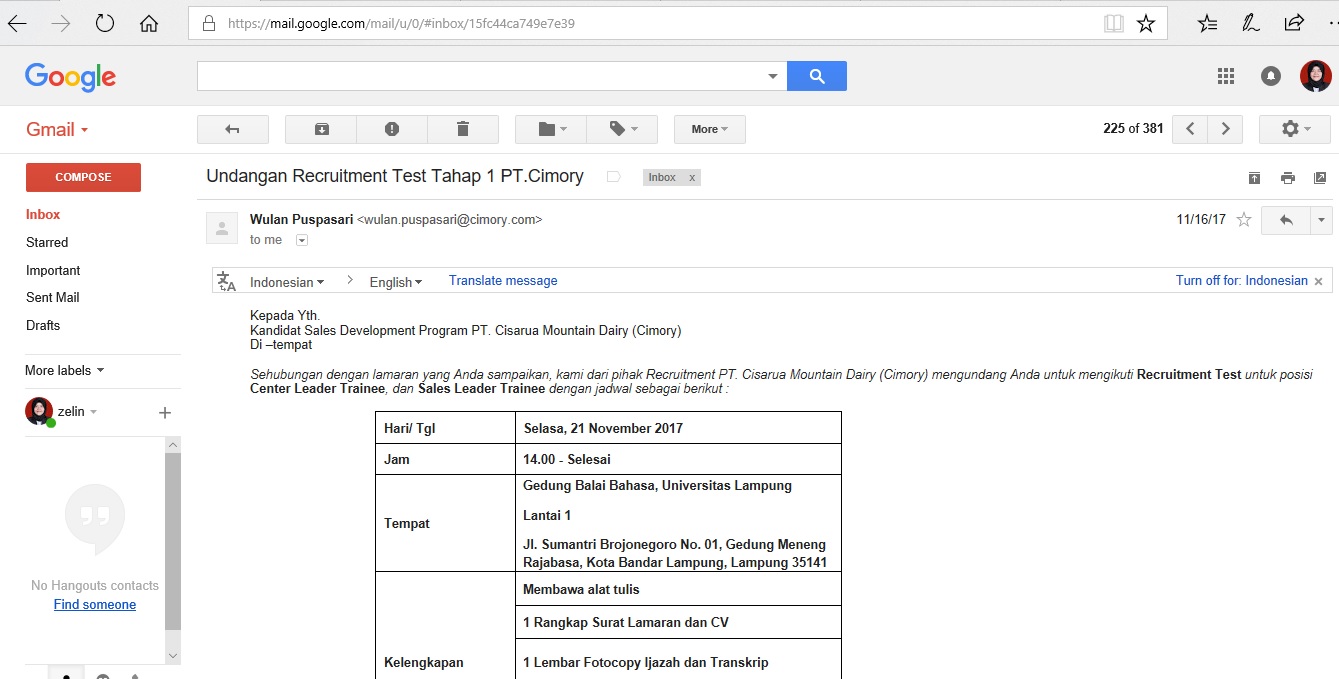
Task: Archive this email
Action: pos(321,129)
